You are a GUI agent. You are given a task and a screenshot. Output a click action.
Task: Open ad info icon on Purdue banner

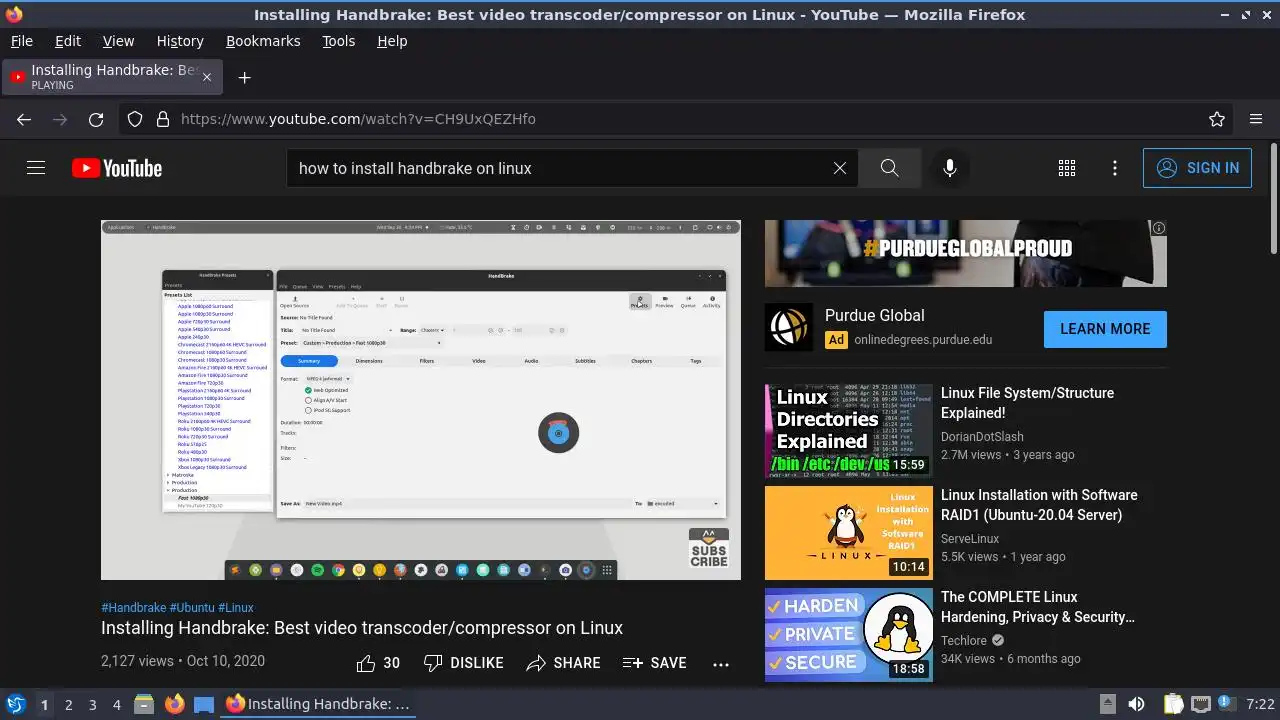coord(1159,228)
